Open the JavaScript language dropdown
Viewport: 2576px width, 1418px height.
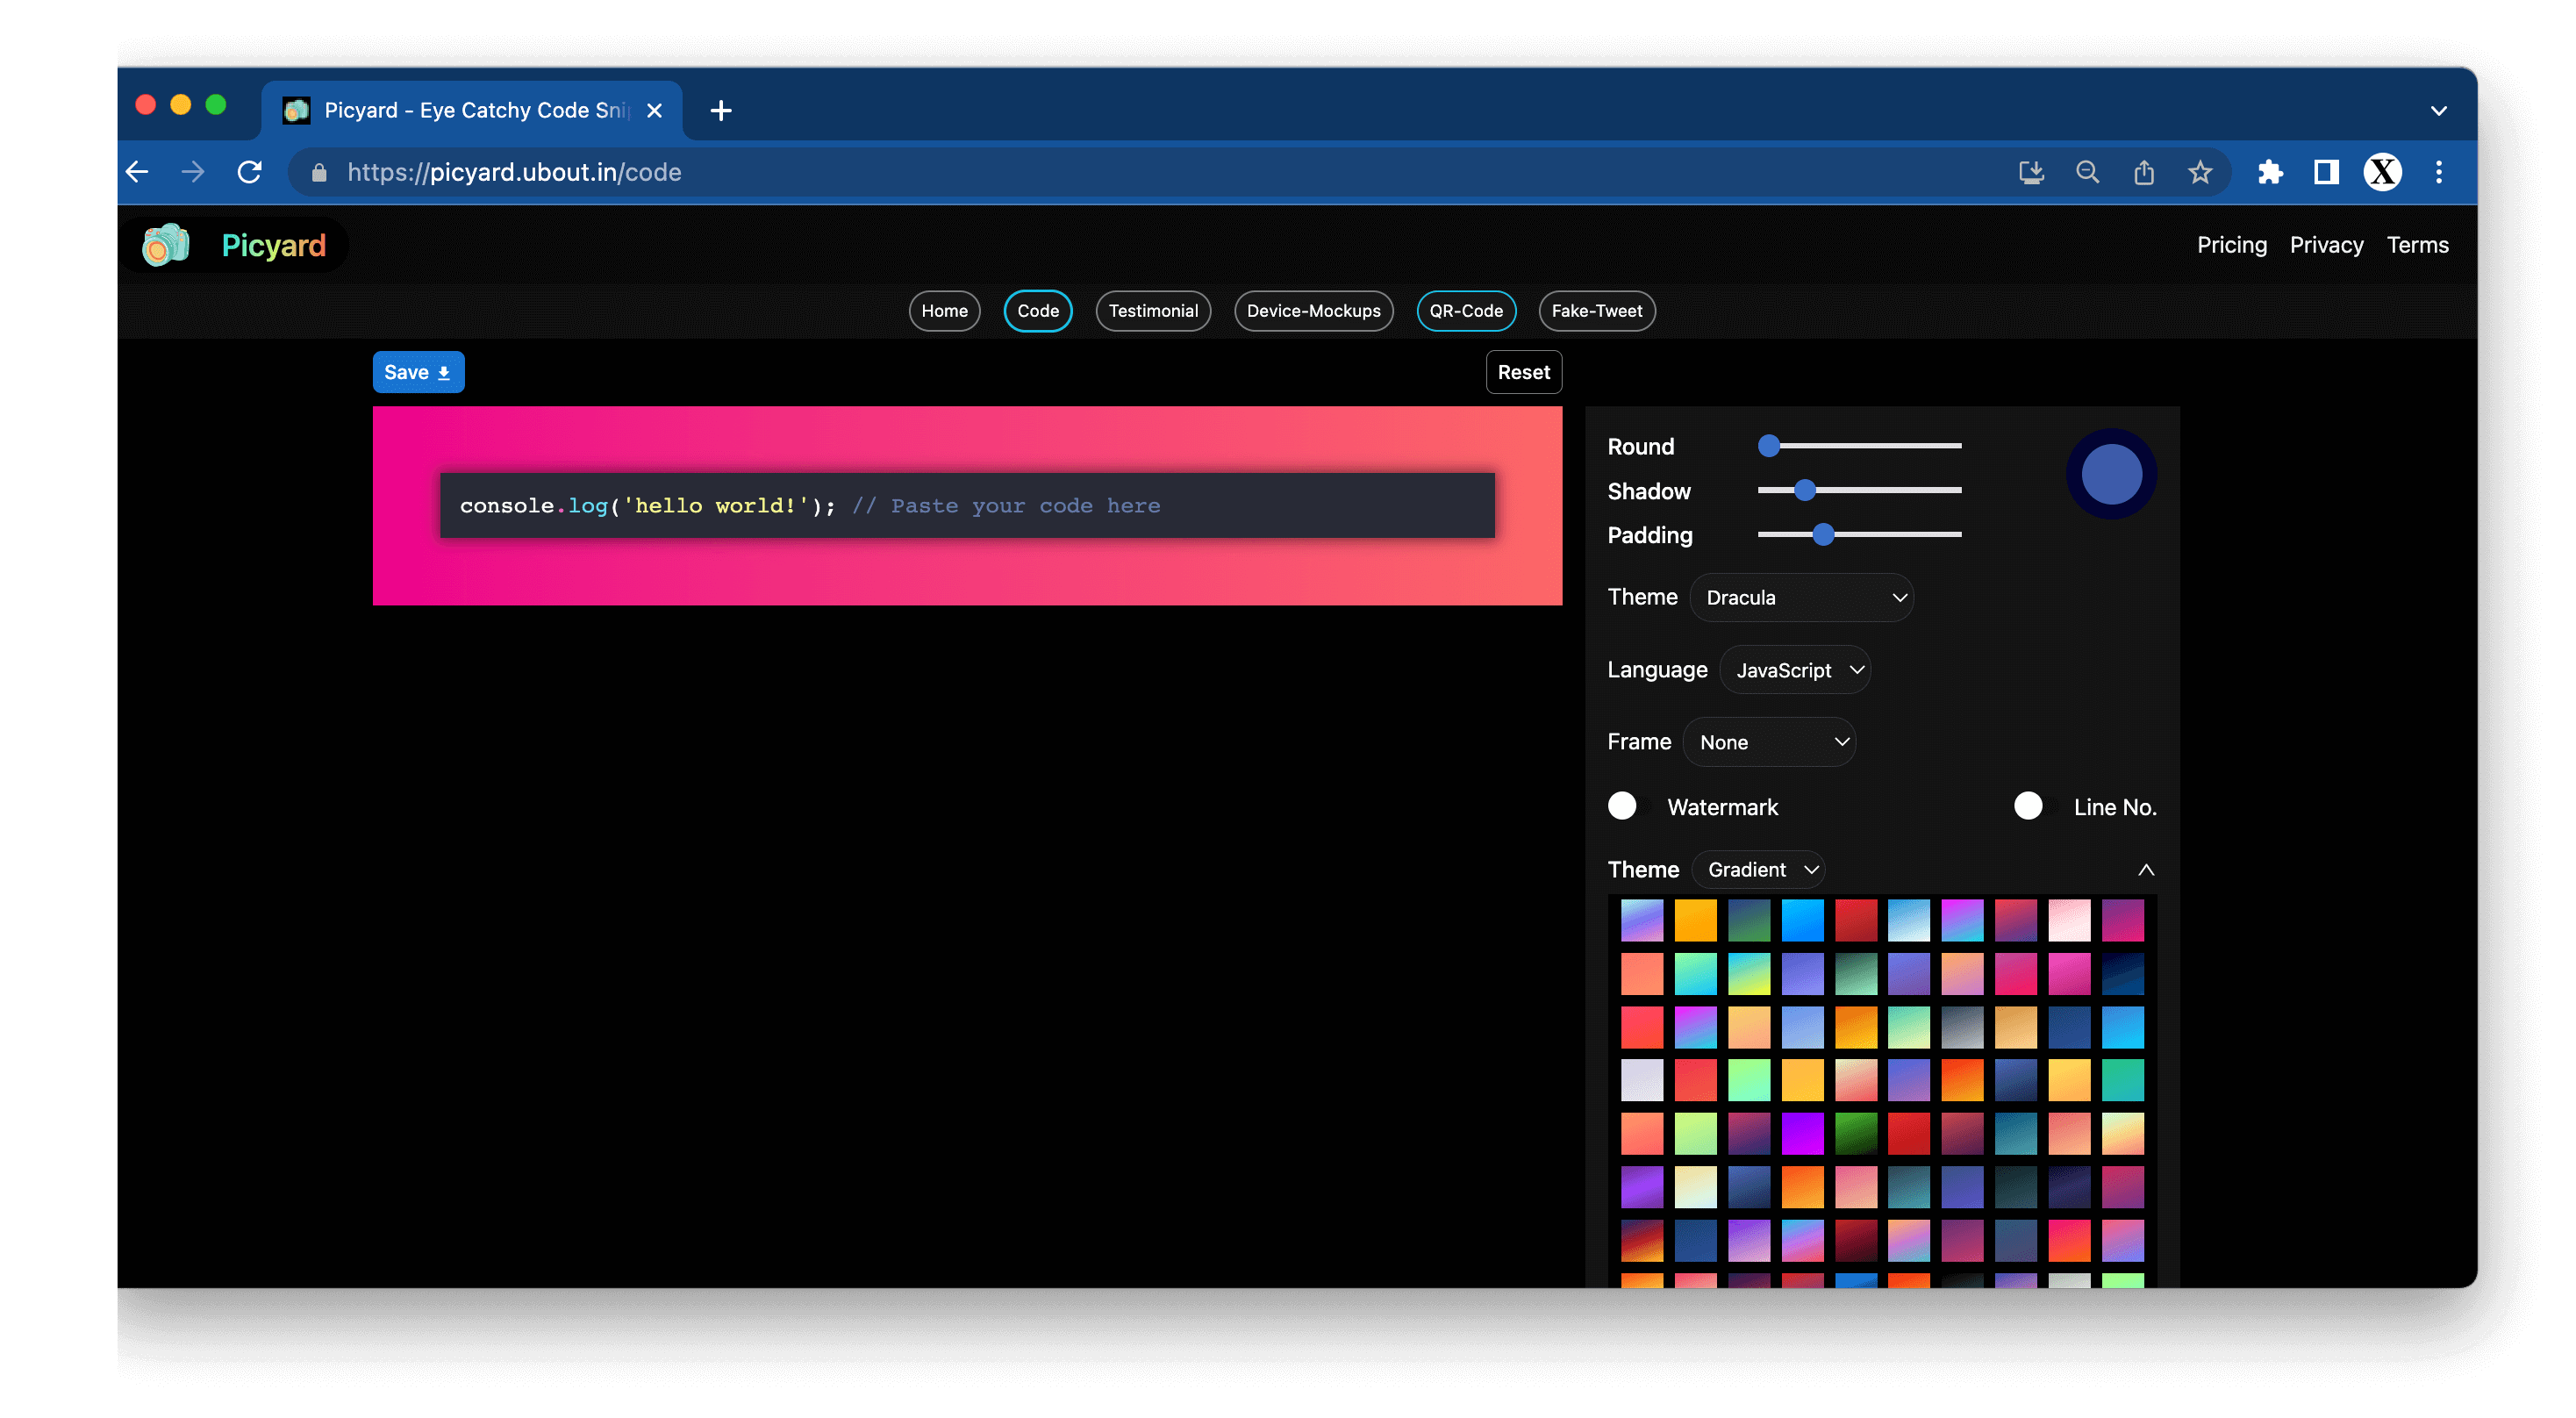pos(1795,670)
